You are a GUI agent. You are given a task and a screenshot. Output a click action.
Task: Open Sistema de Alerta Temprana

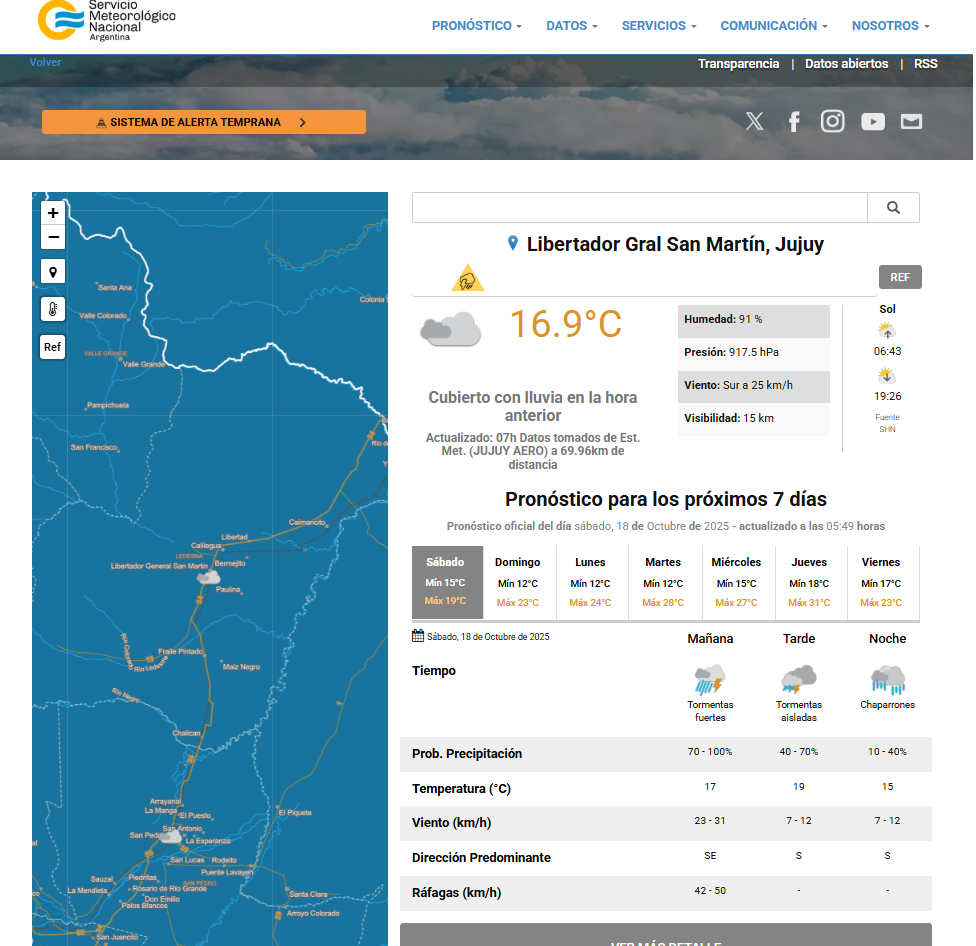coord(204,122)
